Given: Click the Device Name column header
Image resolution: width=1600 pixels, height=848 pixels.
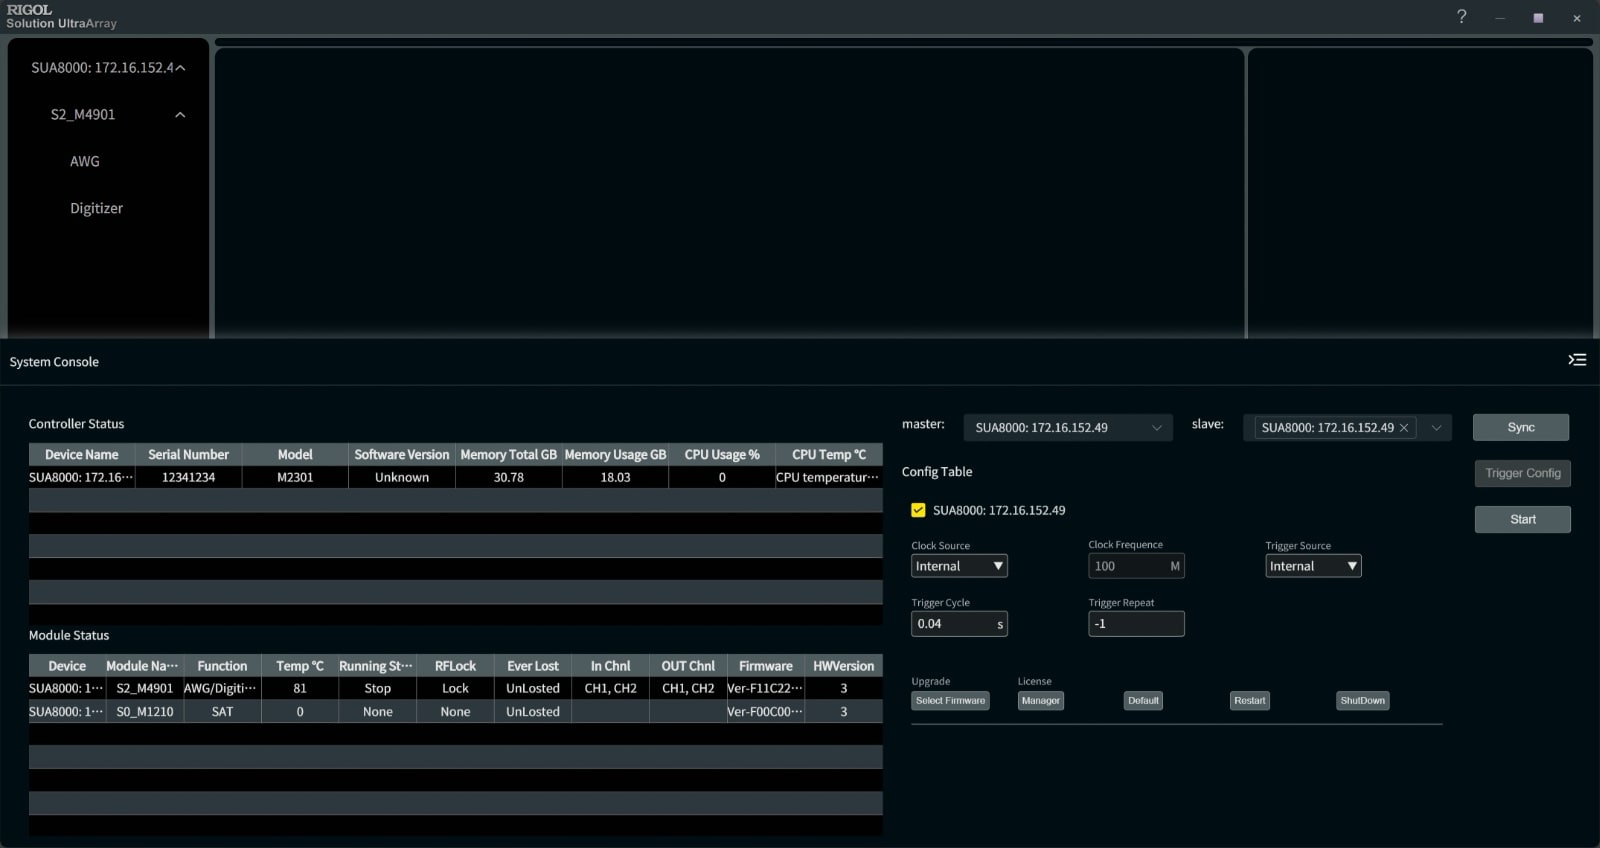Looking at the screenshot, I should tap(81, 455).
